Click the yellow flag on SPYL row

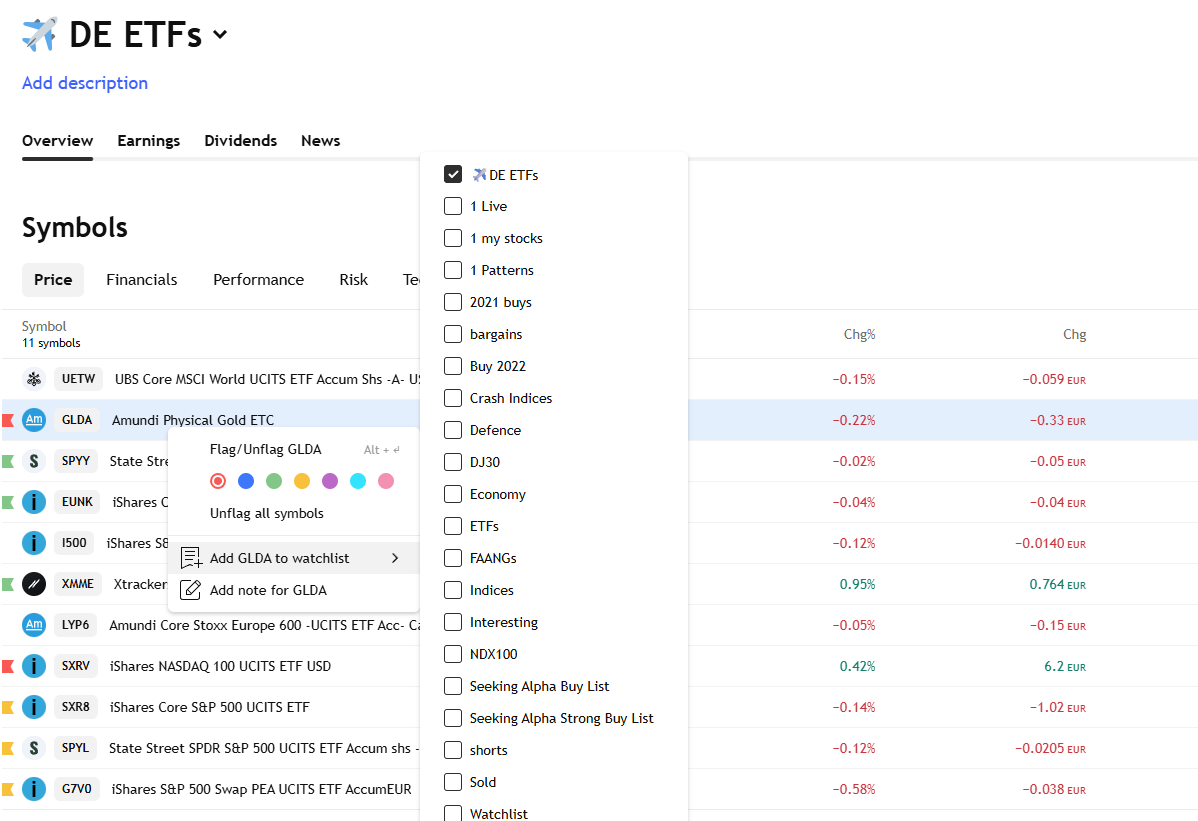(x=8, y=748)
